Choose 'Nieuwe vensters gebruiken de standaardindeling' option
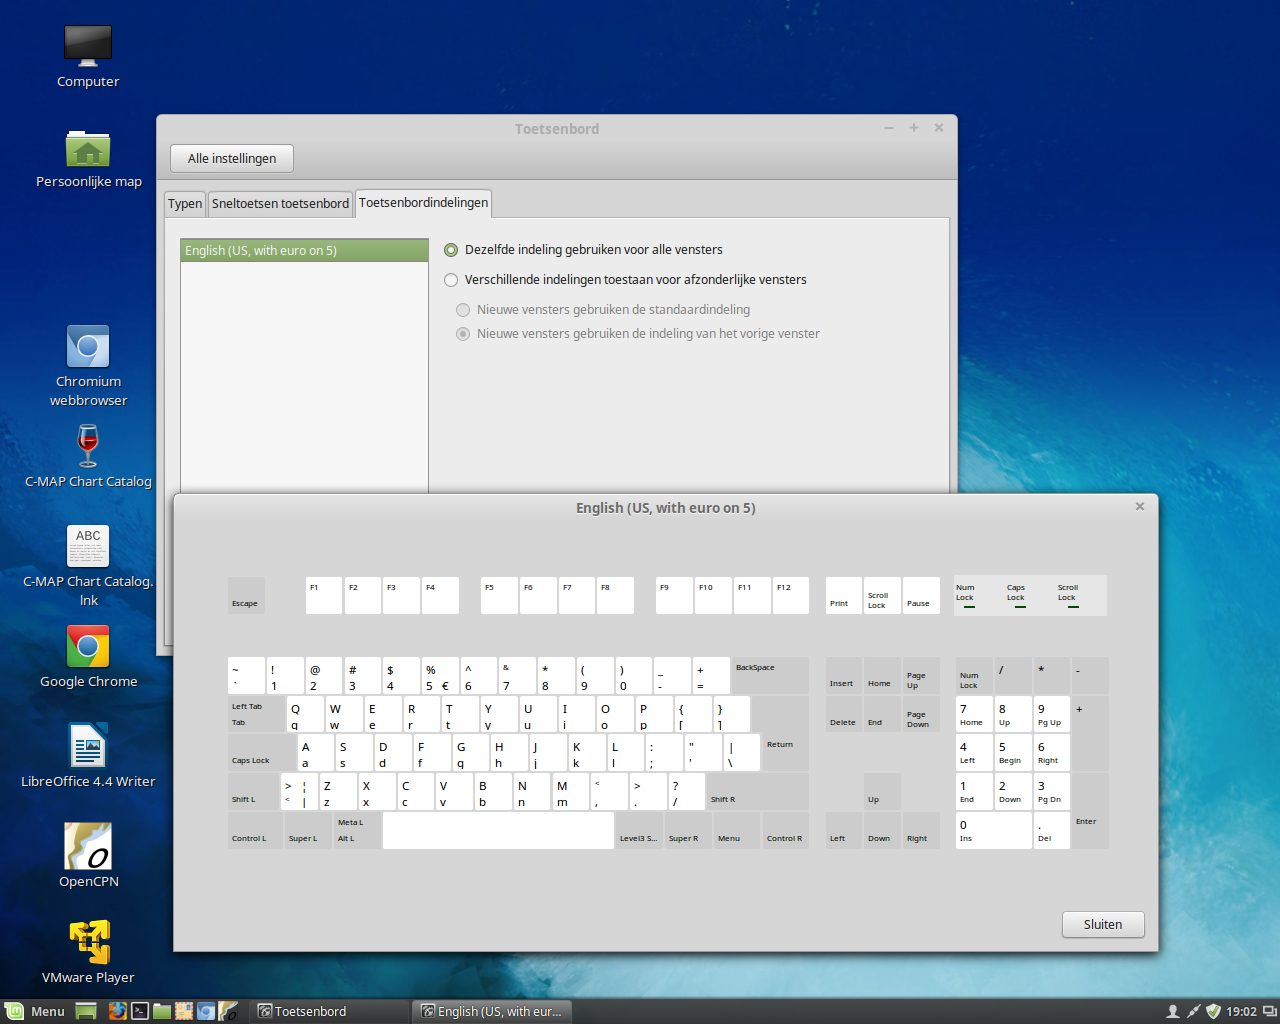Viewport: 1280px width, 1024px height. coord(463,310)
